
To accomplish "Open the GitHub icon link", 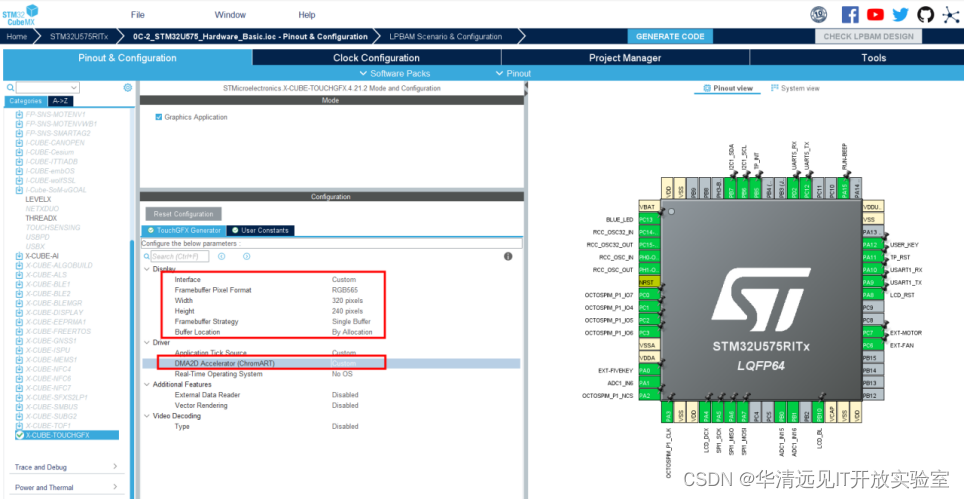I will [925, 15].
